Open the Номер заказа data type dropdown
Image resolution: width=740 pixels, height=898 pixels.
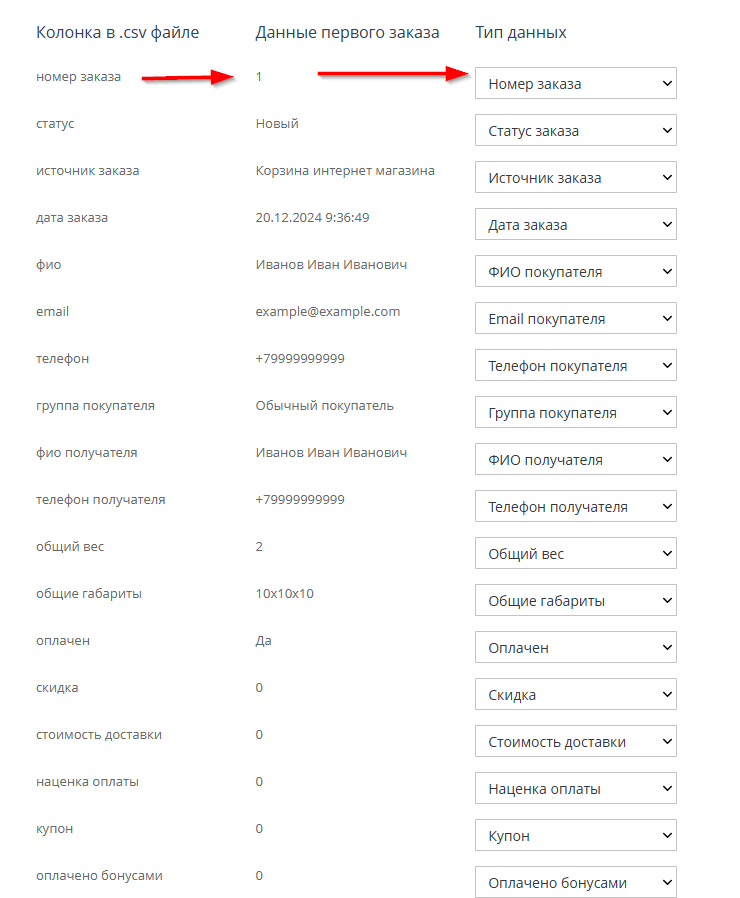[x=575, y=84]
